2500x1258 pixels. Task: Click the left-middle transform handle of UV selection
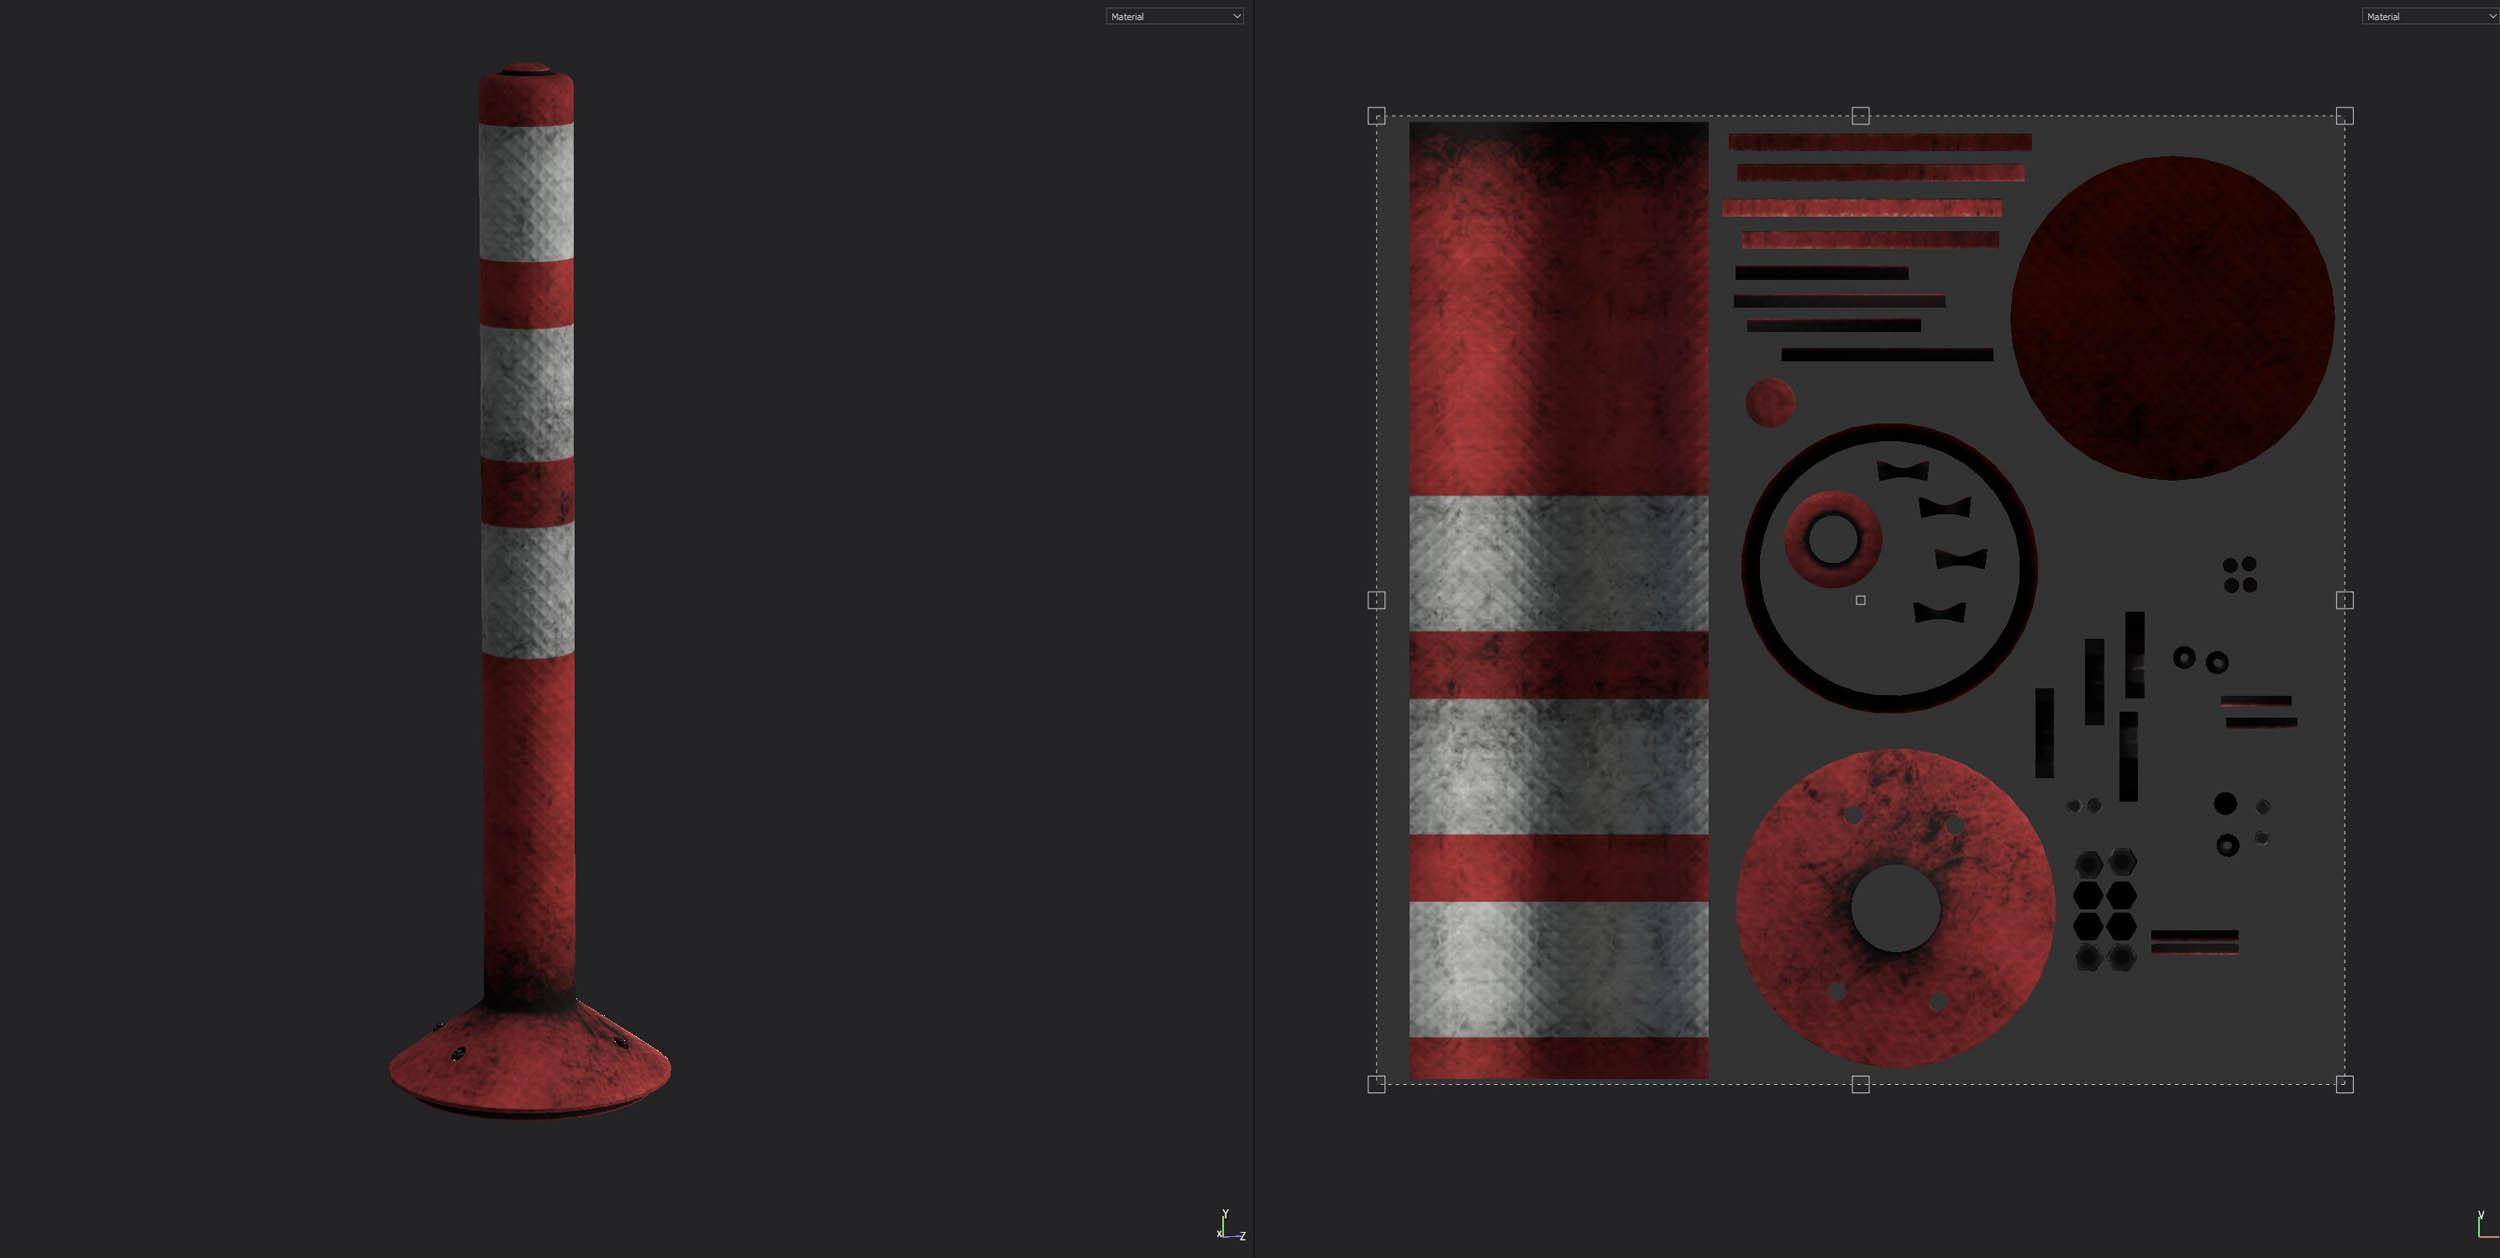(1376, 600)
